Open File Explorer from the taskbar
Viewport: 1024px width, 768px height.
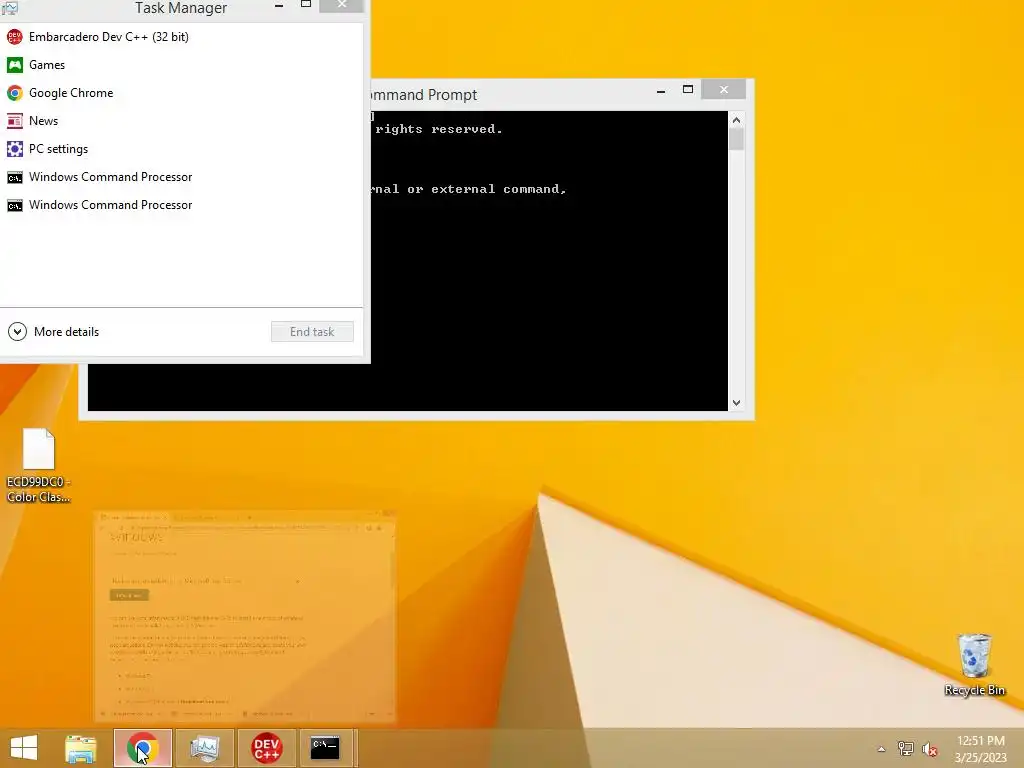tap(80, 748)
